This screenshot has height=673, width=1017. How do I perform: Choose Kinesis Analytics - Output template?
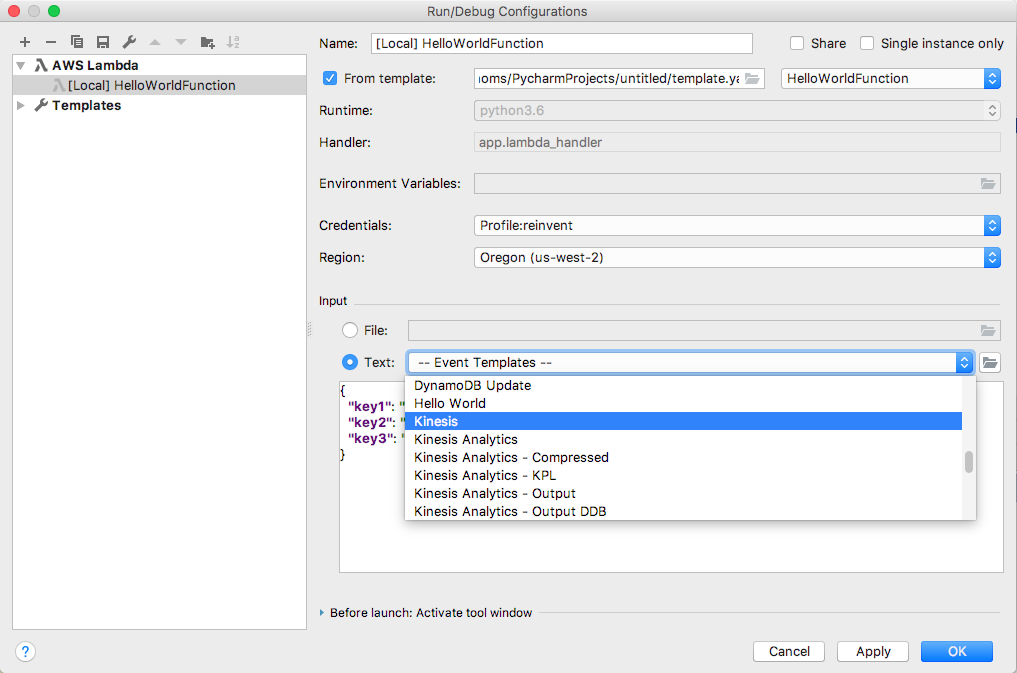(684, 493)
